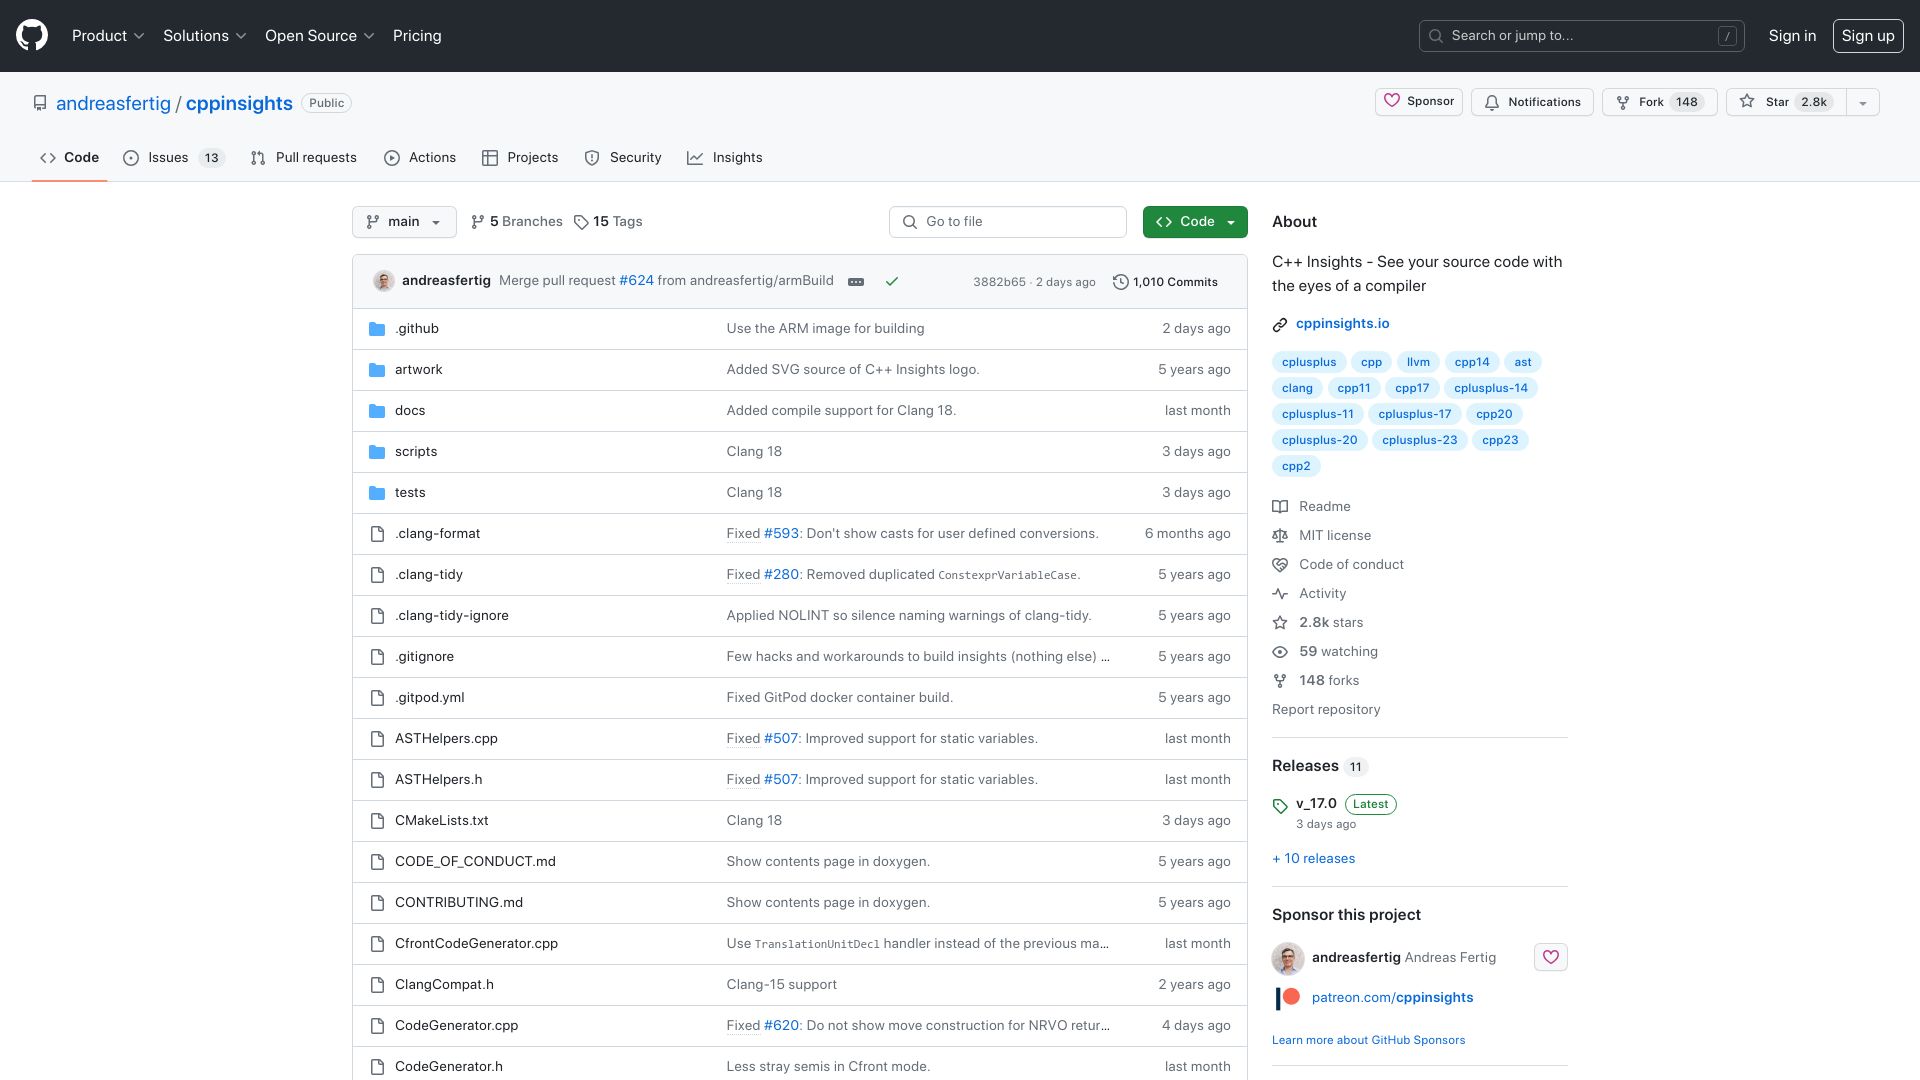This screenshot has height=1080, width=1920.
Task: Click andreasfertig avatar in commit header
Action: pos(384,281)
